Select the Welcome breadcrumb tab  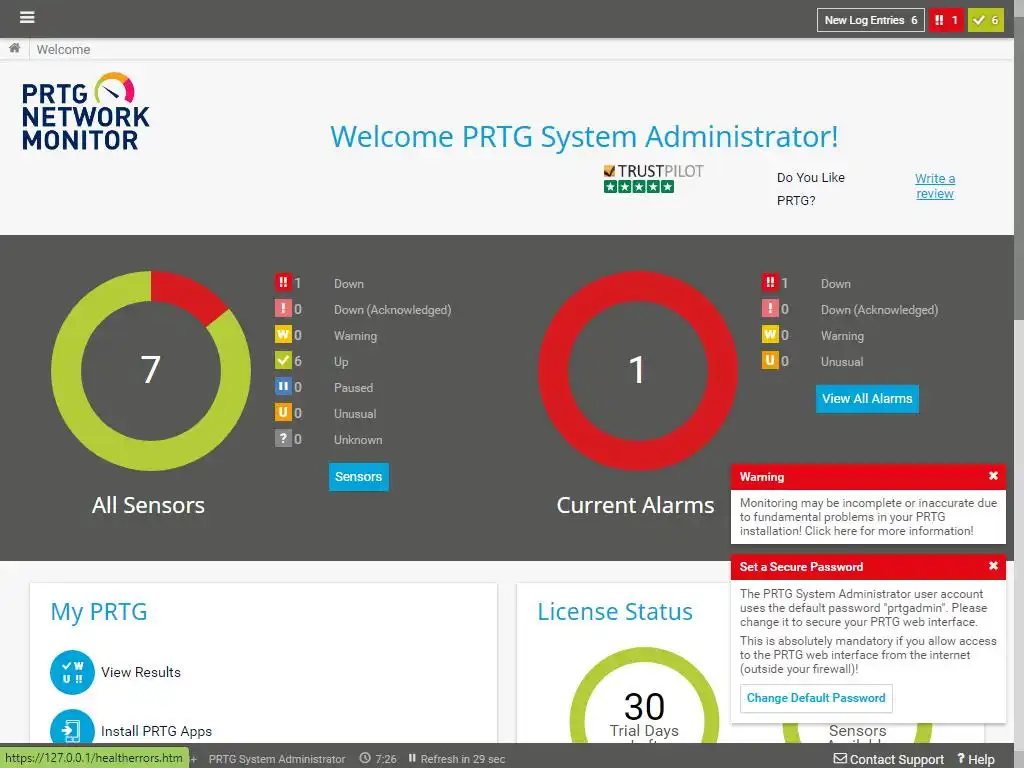63,50
